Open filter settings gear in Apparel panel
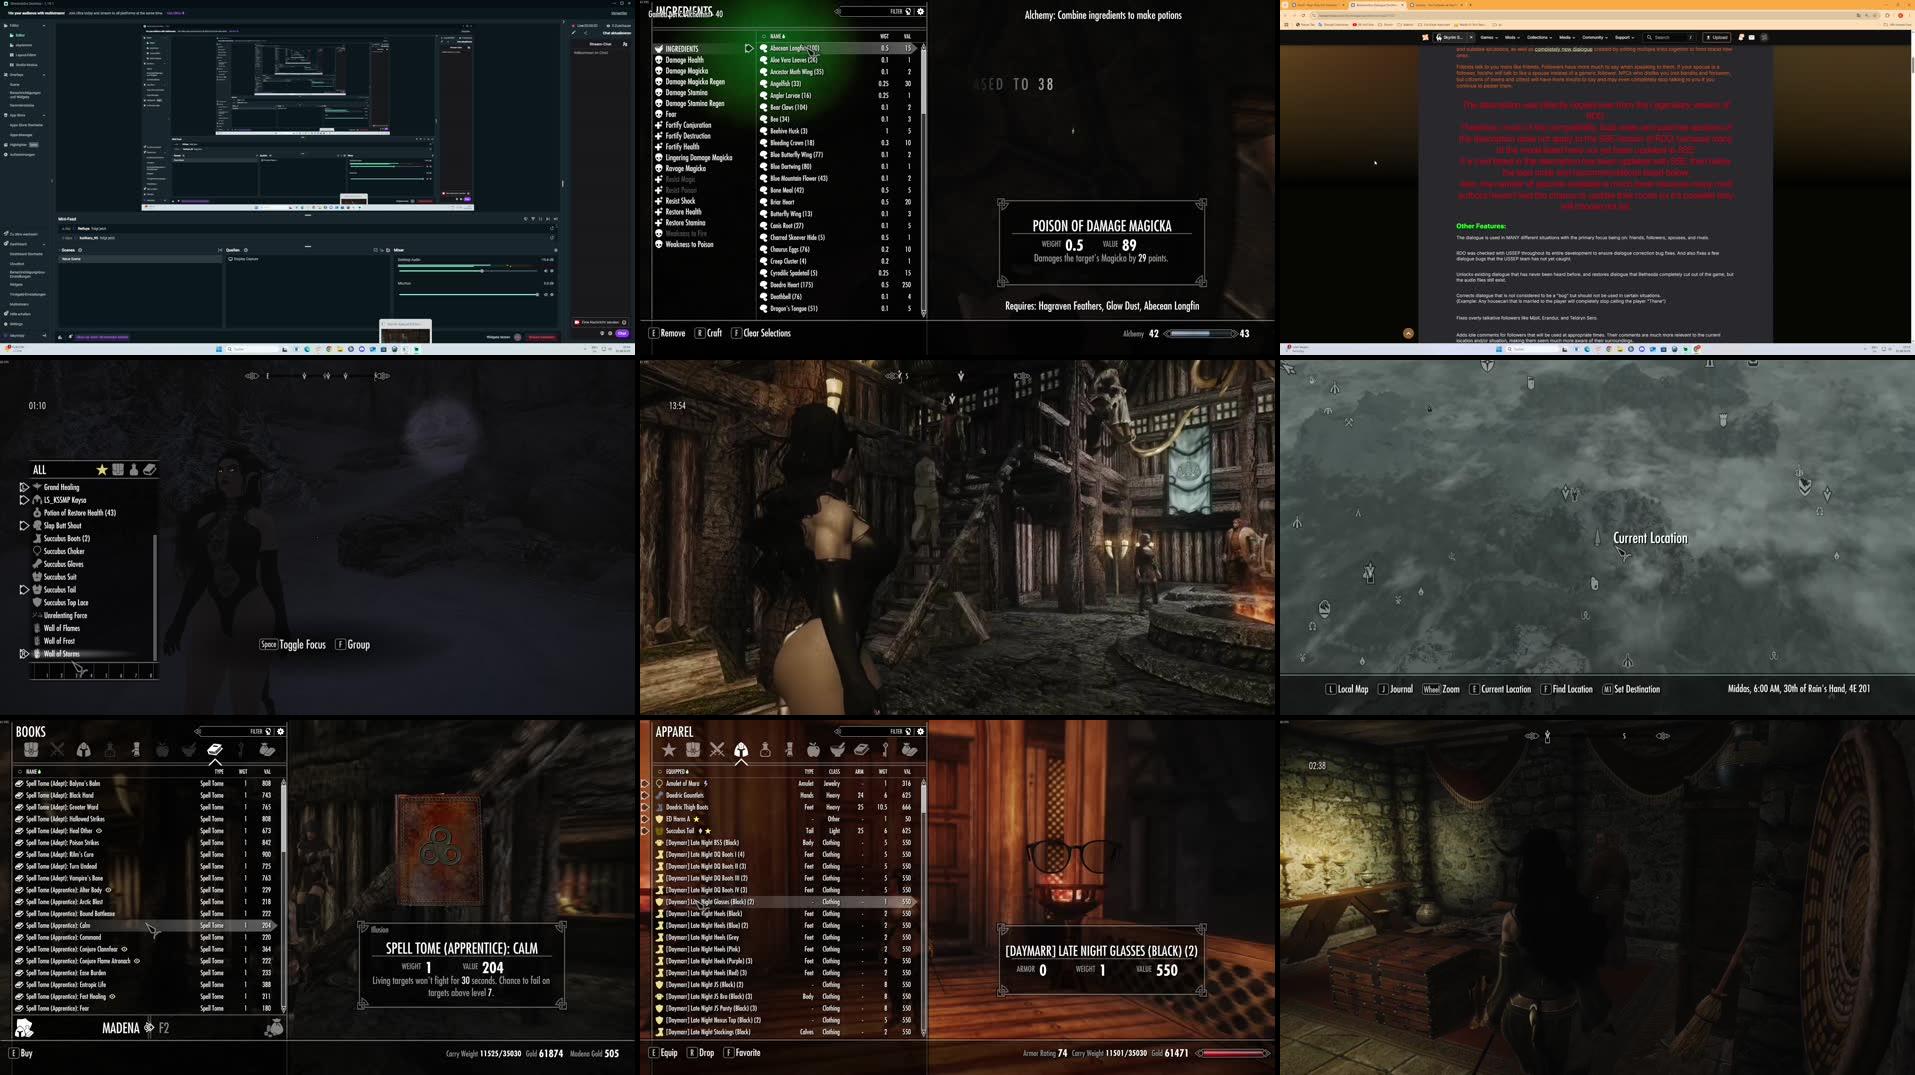The image size is (1915, 1075). [921, 731]
